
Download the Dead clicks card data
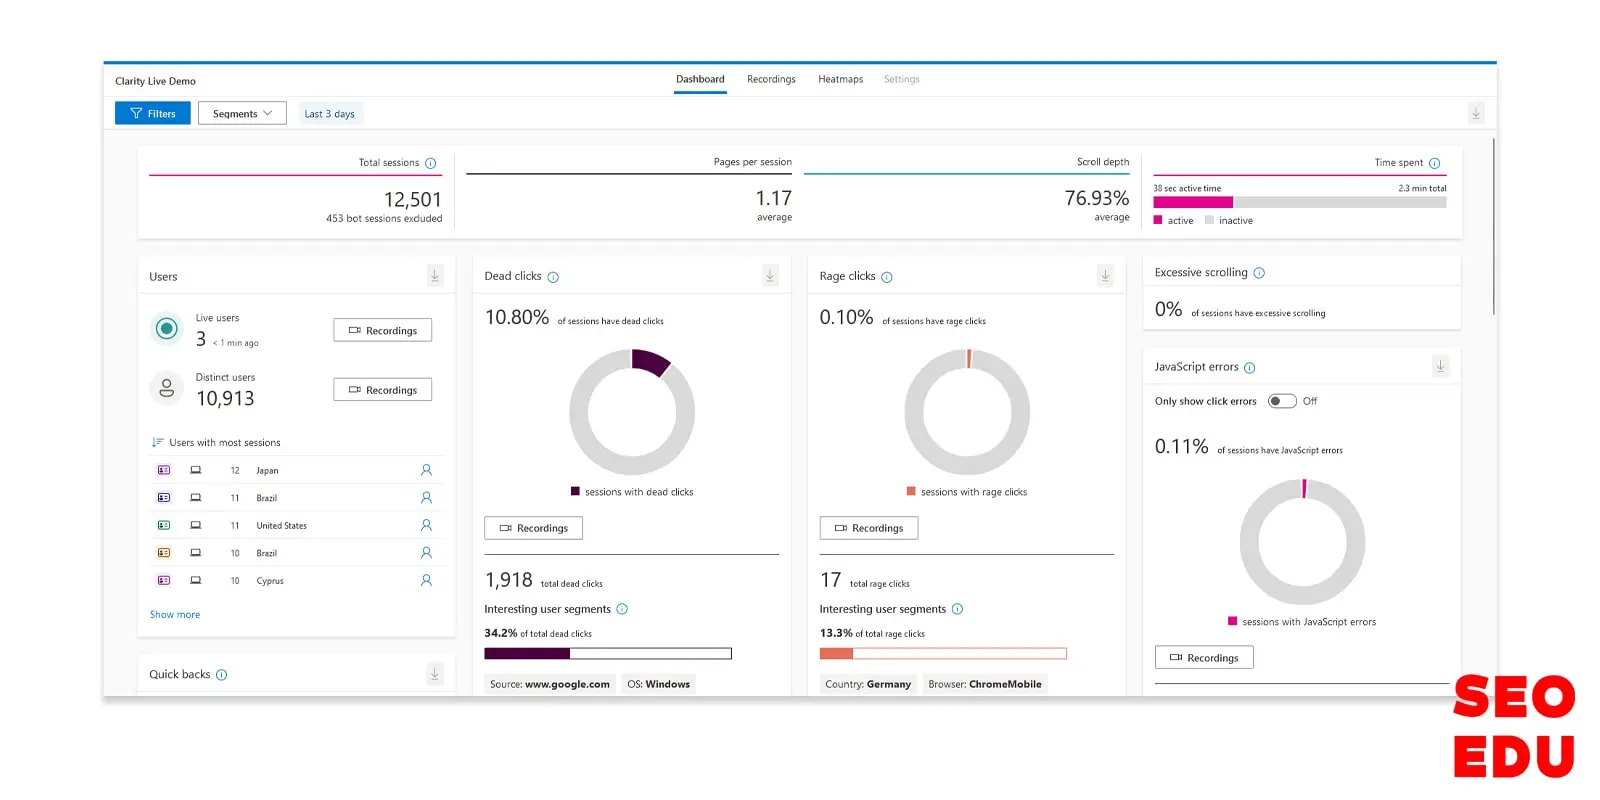coord(770,276)
